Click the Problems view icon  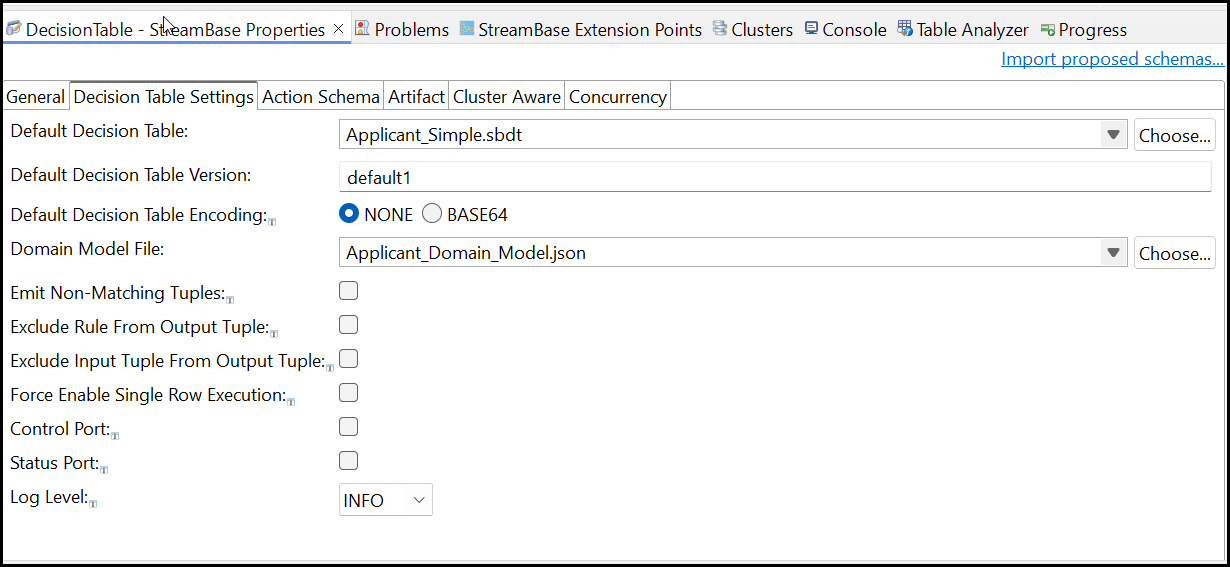coord(362,29)
